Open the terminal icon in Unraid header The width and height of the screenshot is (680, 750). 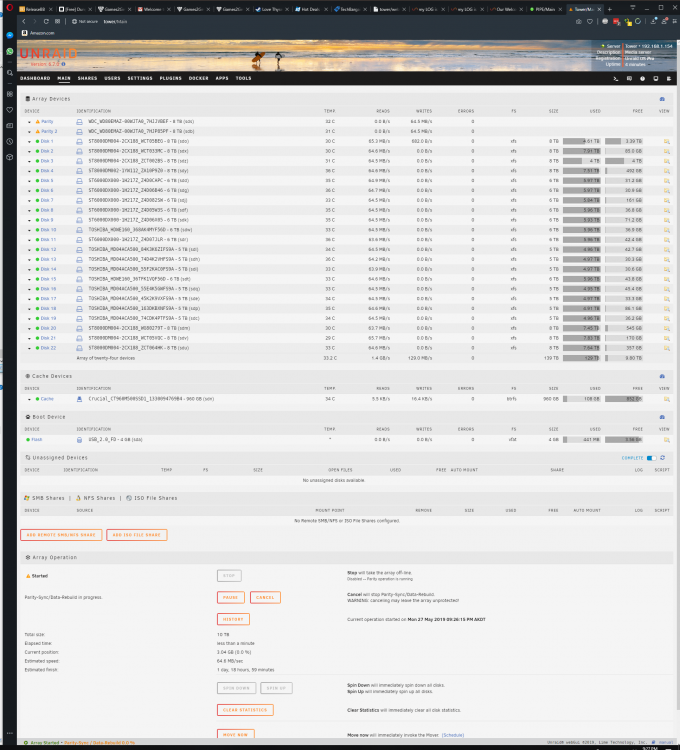coord(616,78)
